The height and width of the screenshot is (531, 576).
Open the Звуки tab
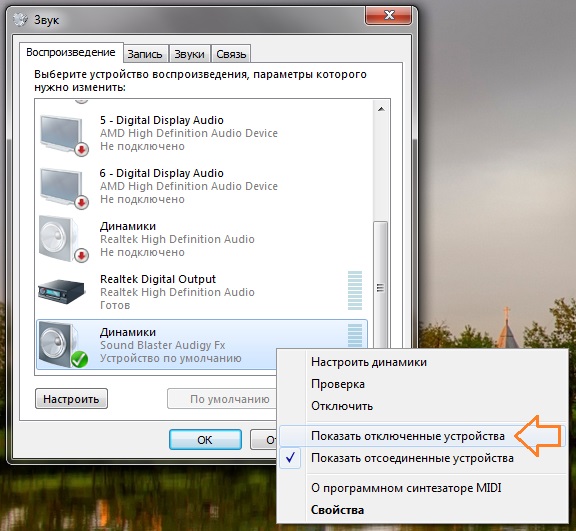(x=189, y=54)
